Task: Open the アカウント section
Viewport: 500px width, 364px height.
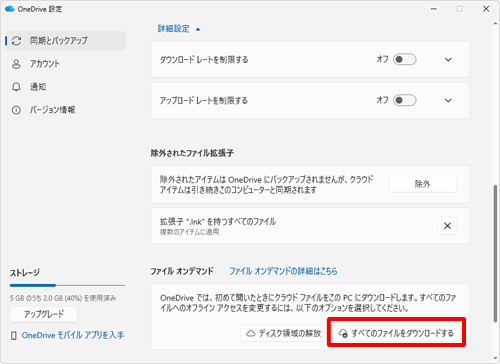Action: [x=44, y=64]
